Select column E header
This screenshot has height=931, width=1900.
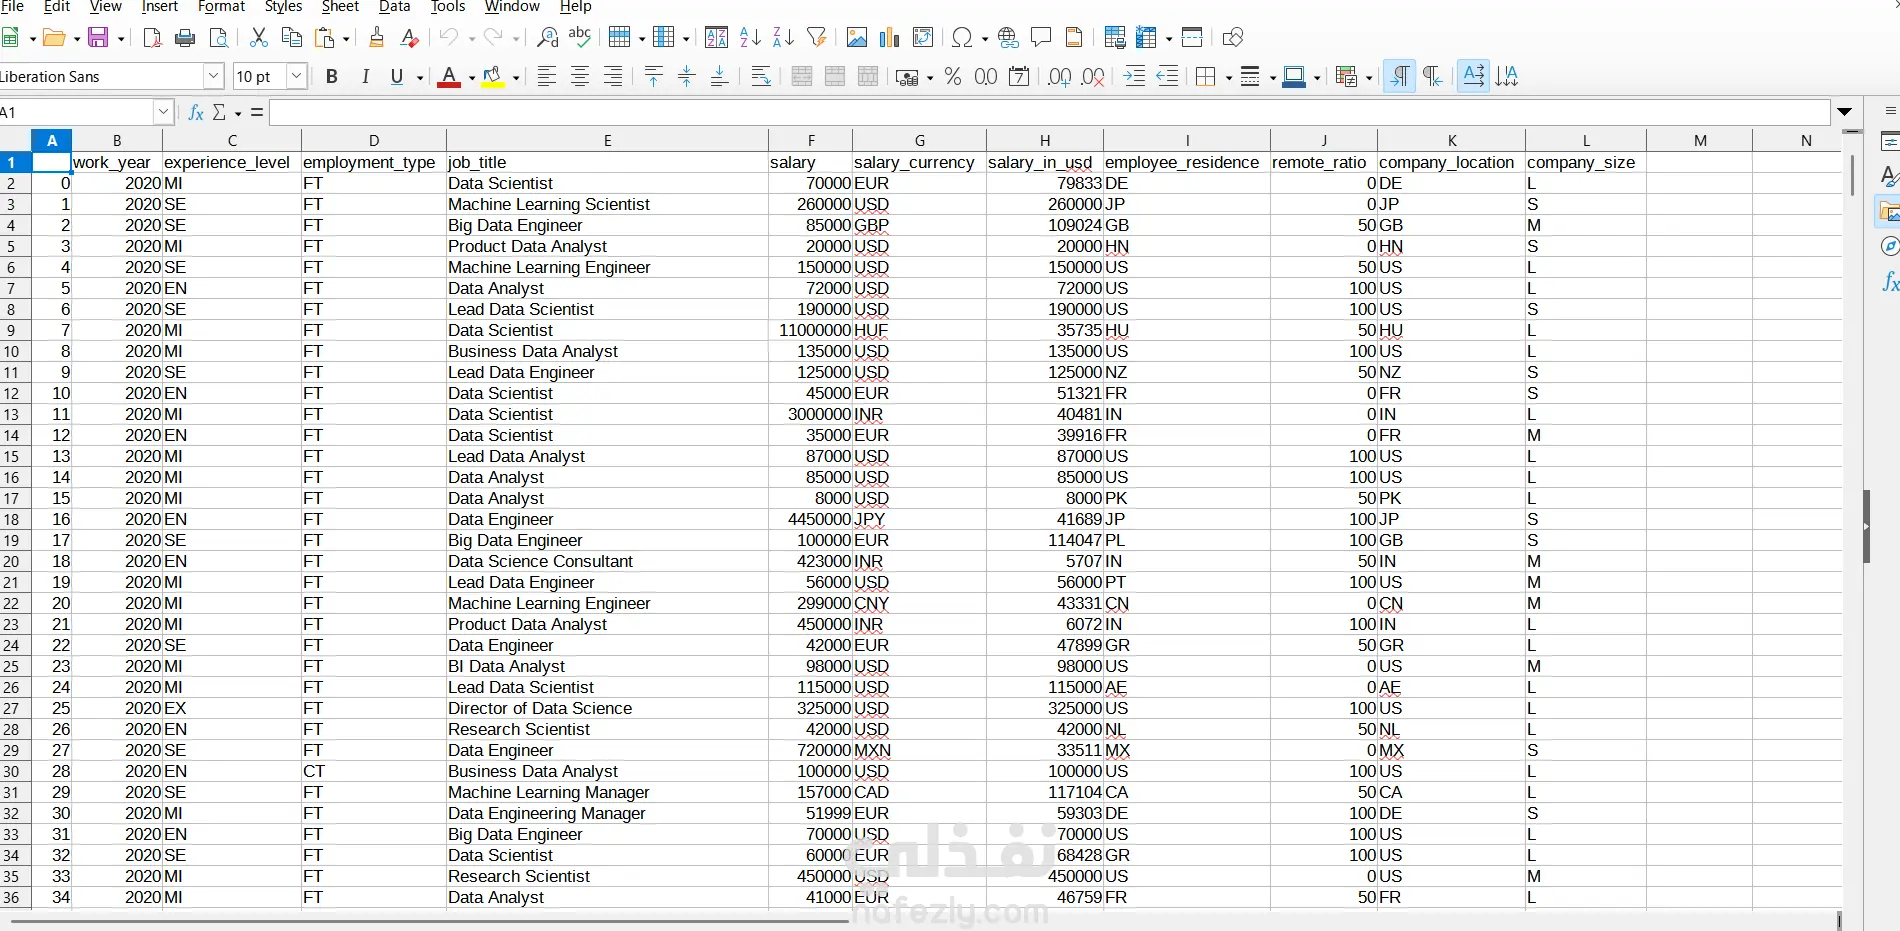(607, 141)
